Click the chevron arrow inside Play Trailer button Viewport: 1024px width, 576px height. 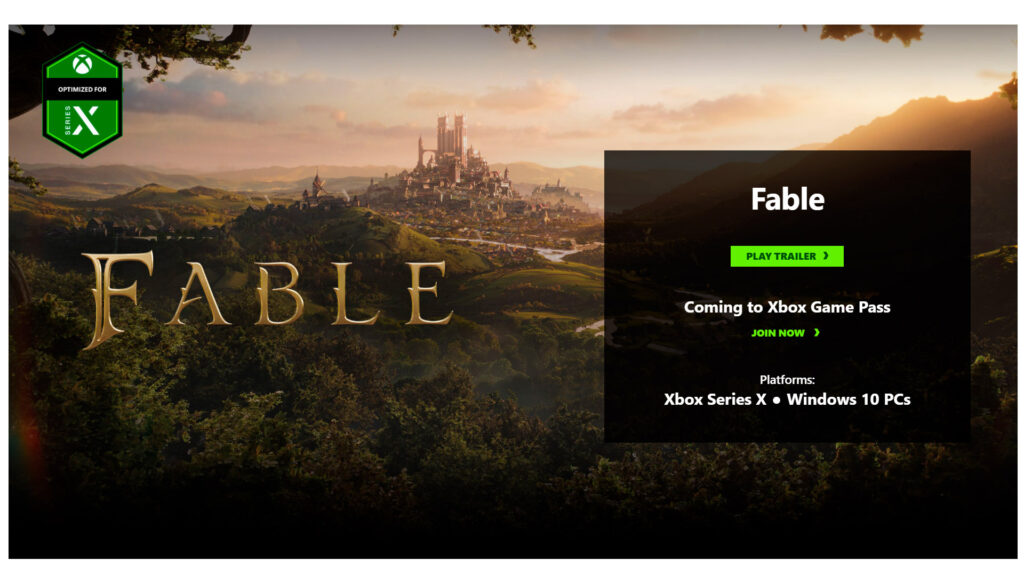826,256
